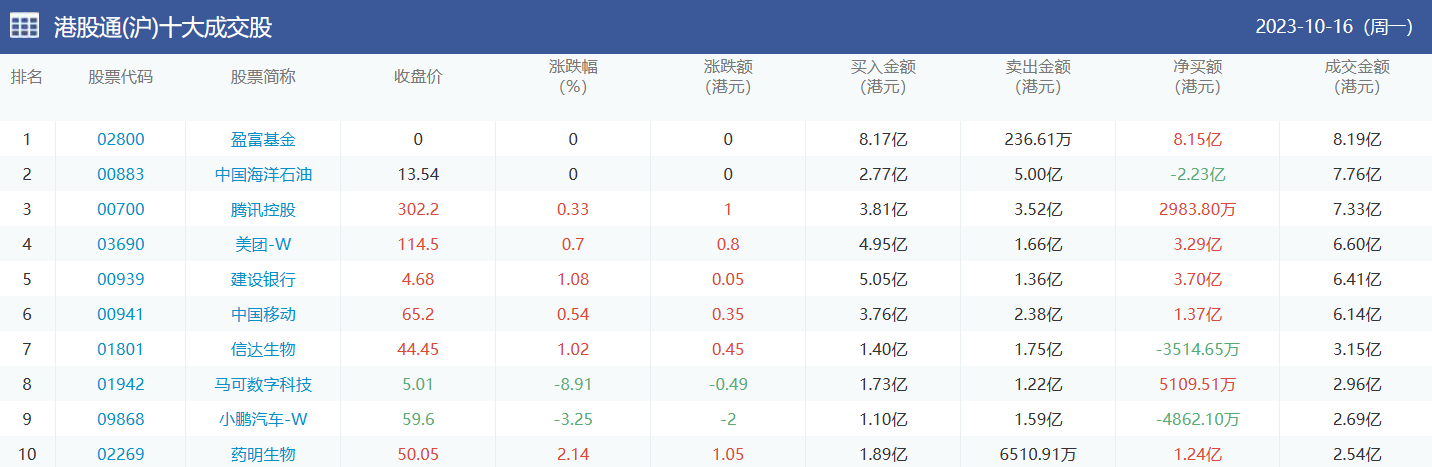
Task: Click stock code 03690
Action: click(x=120, y=245)
